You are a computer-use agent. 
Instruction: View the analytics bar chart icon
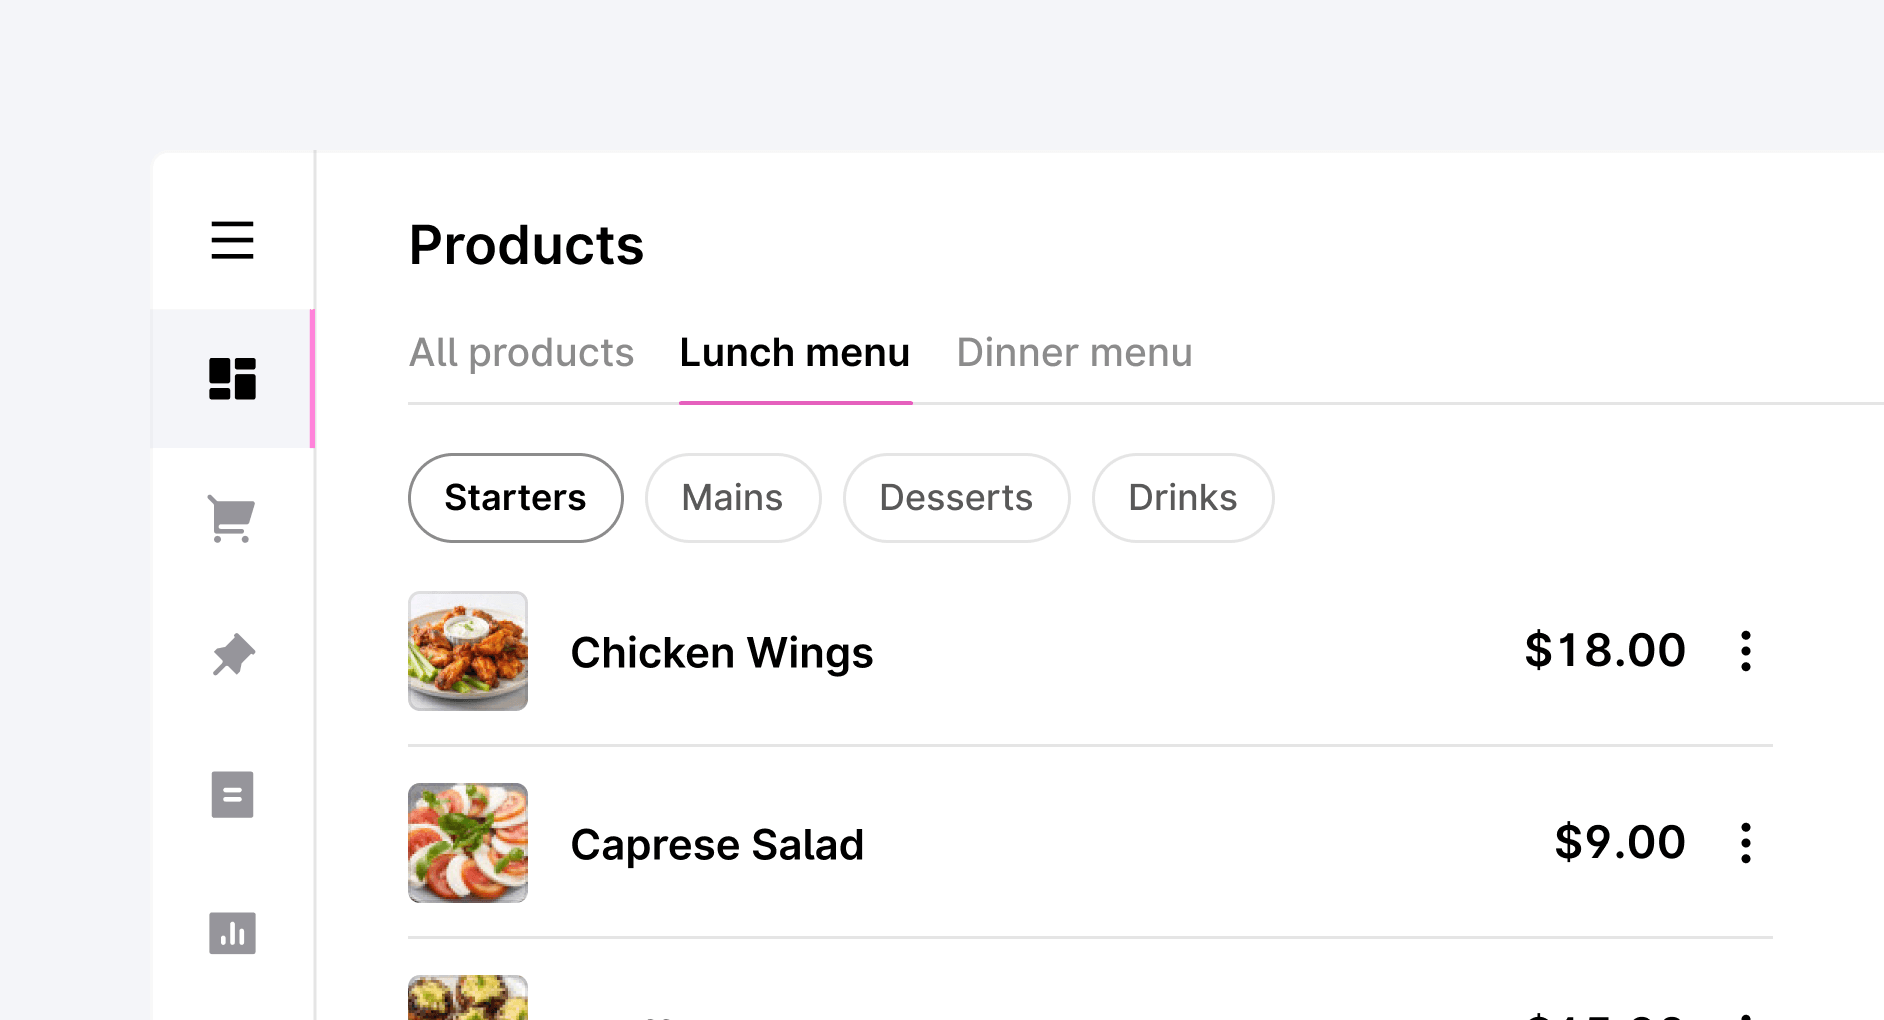point(232,932)
